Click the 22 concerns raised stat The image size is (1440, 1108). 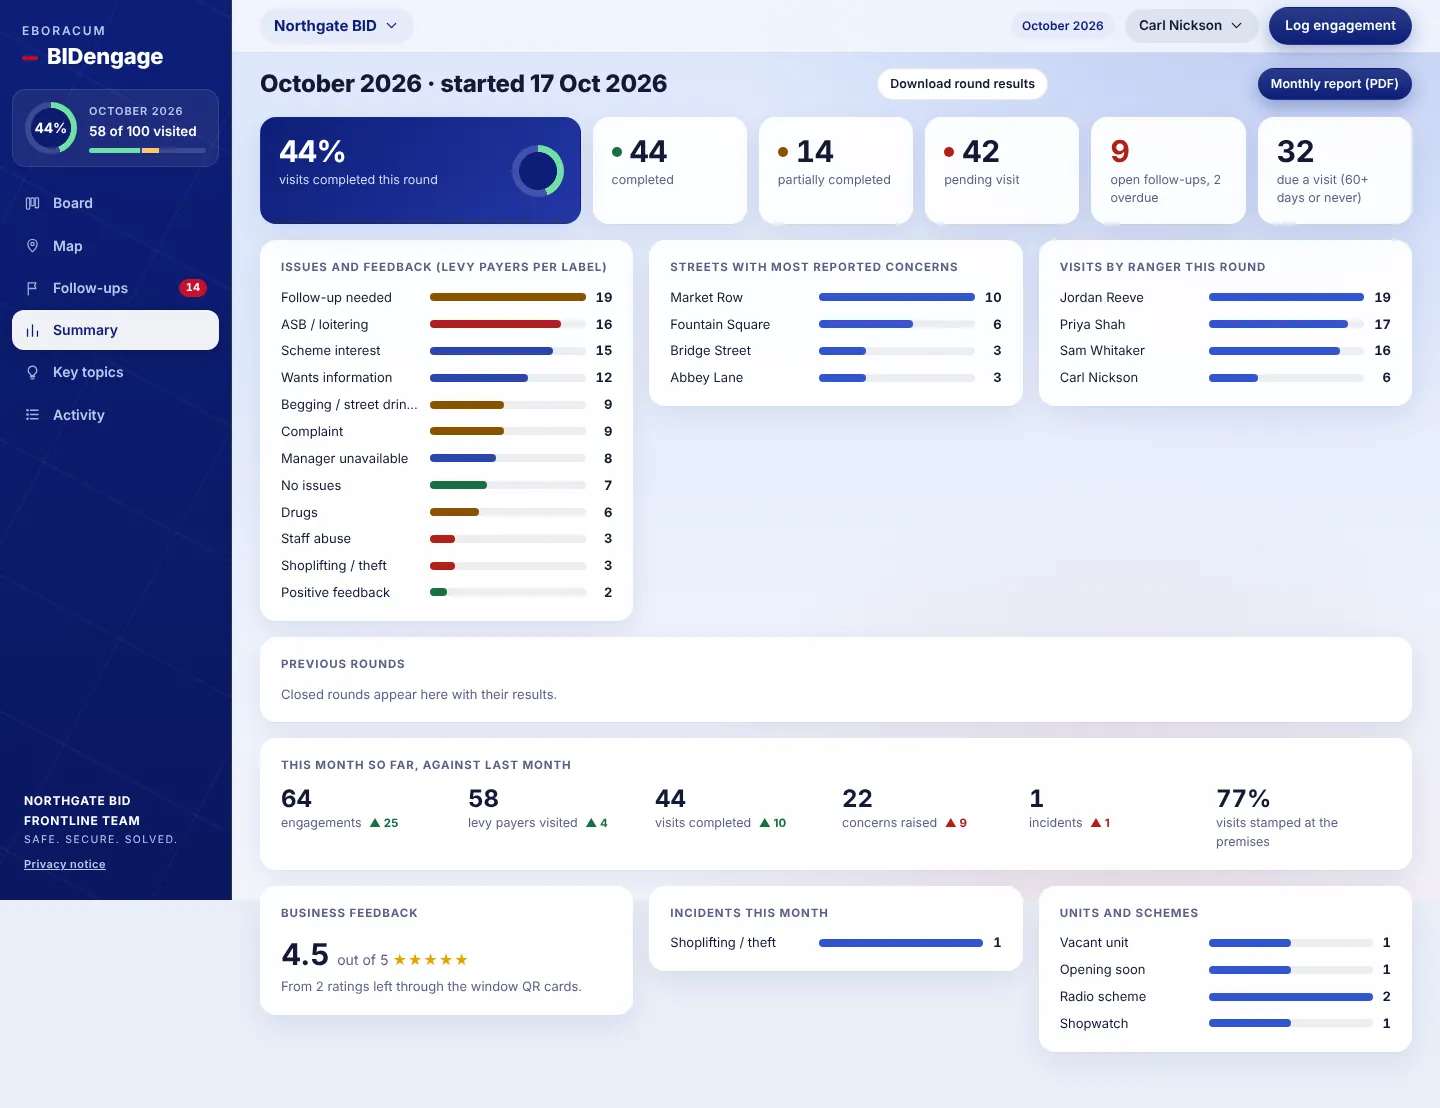tap(904, 810)
